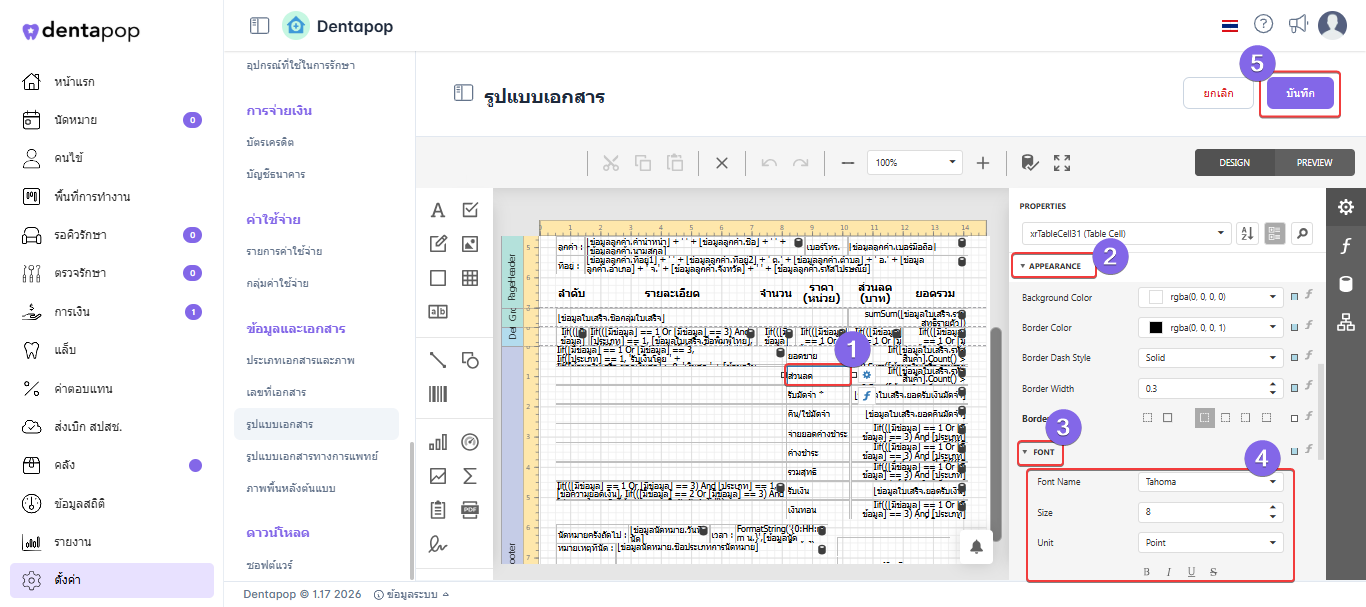Select the Rich Text control in toolbox
This screenshot has width=1366, height=607.
pyautogui.click(x=438, y=243)
